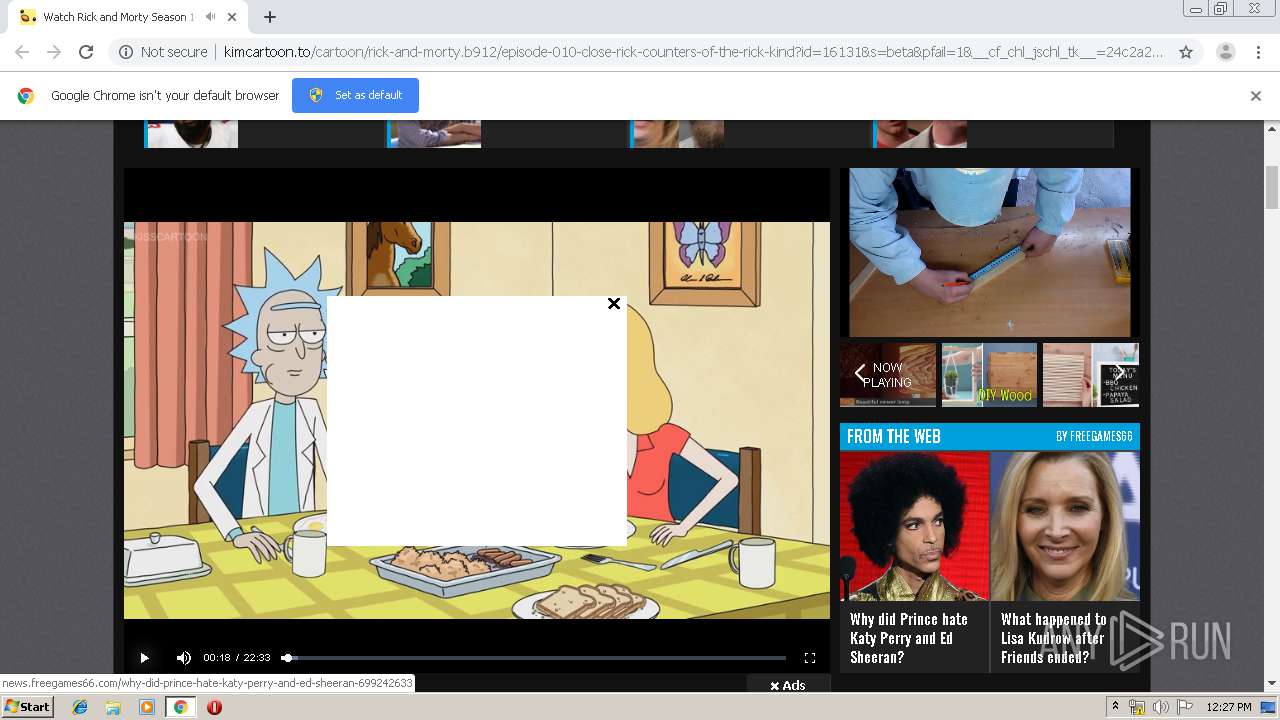Click scrollbar up arrow
Screen dimensions: 1280x720
1272,129
